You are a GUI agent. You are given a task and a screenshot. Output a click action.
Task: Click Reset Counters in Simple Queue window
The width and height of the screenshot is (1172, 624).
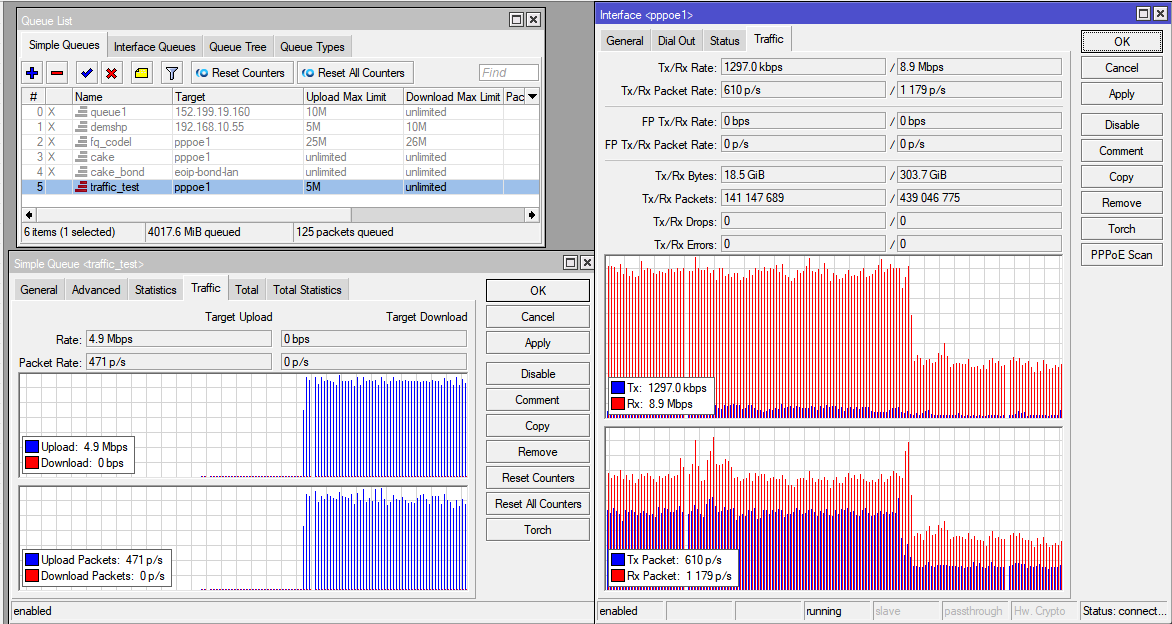tap(537, 478)
